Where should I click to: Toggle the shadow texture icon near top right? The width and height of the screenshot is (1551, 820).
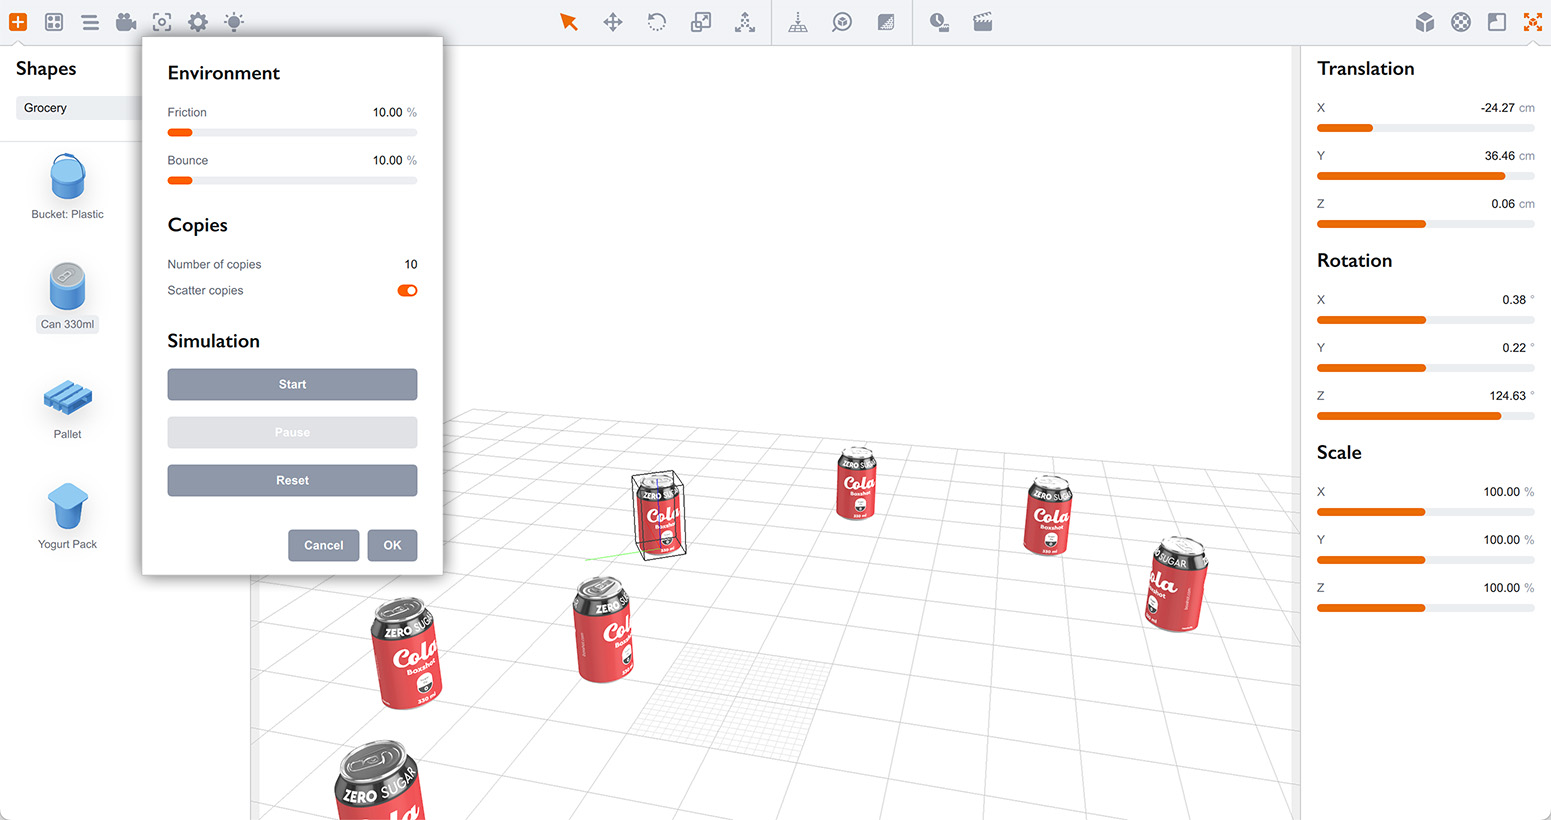coord(1496,21)
